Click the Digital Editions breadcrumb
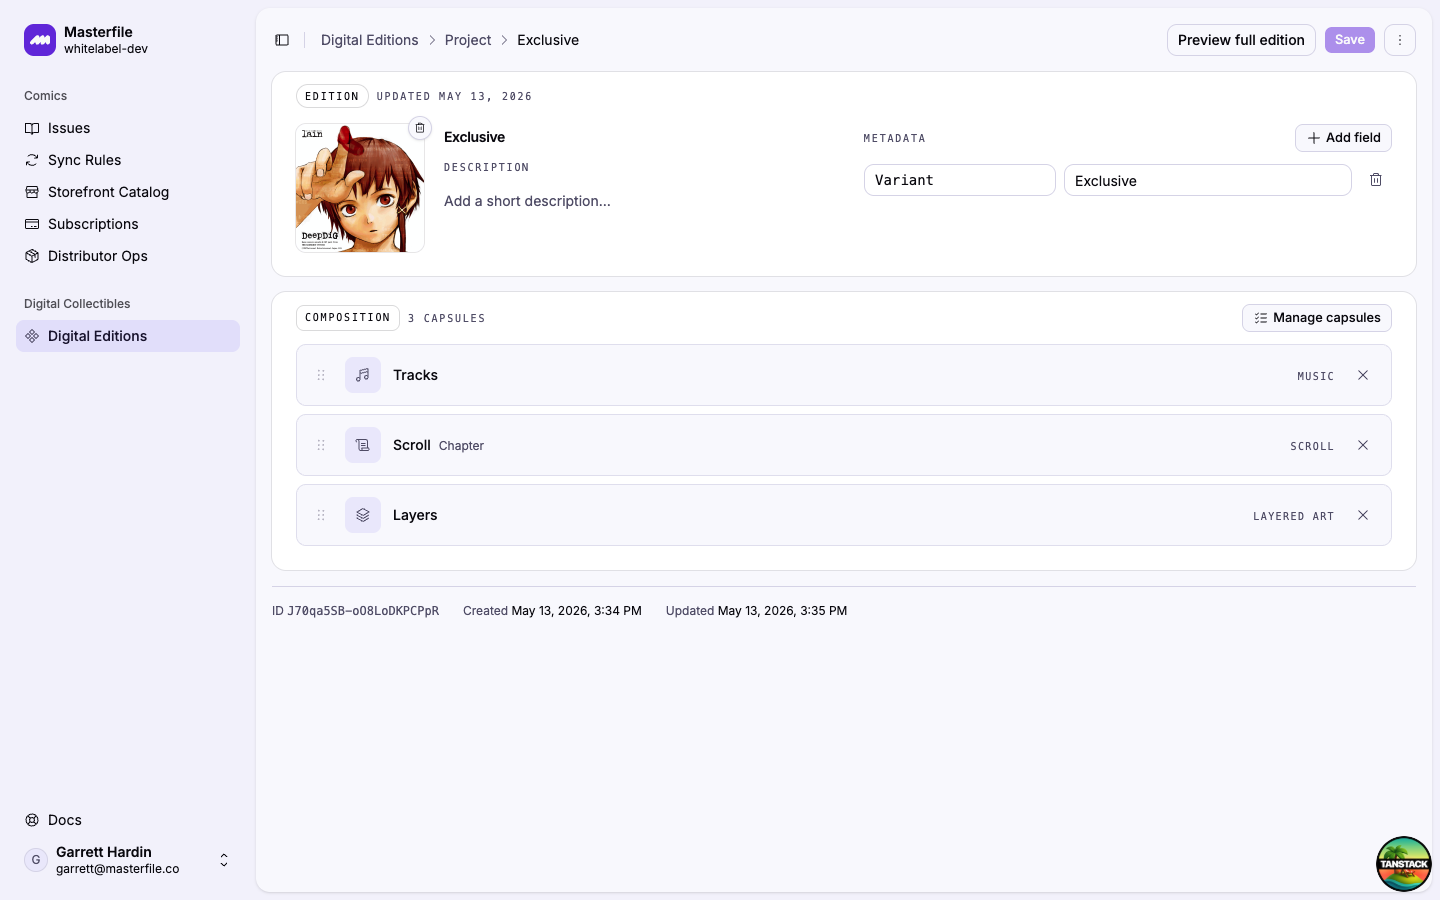This screenshot has width=1440, height=900. pos(369,40)
